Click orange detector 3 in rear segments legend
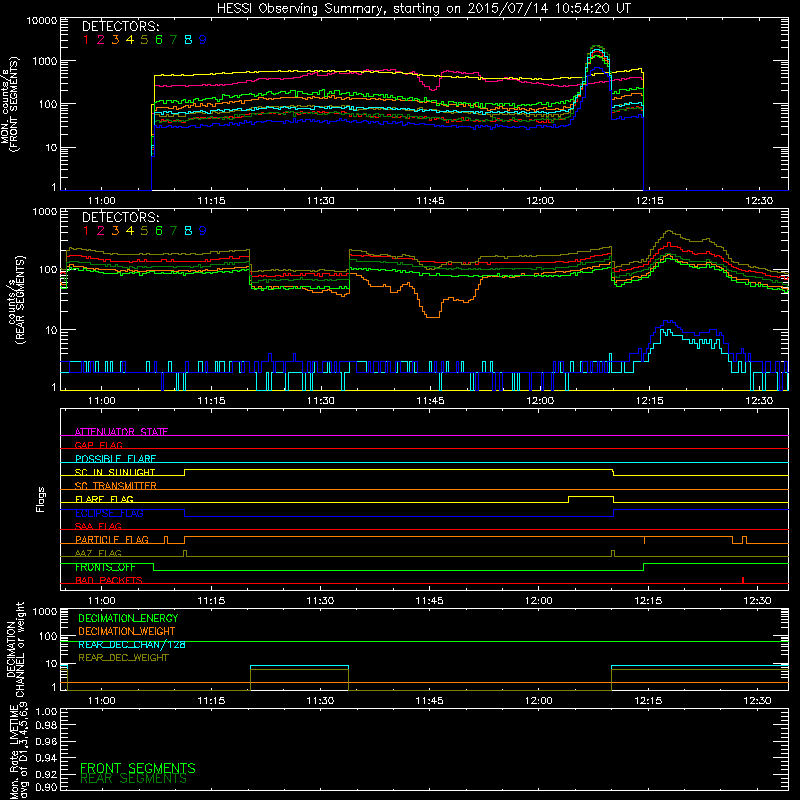The width and height of the screenshot is (800, 800). point(115,231)
